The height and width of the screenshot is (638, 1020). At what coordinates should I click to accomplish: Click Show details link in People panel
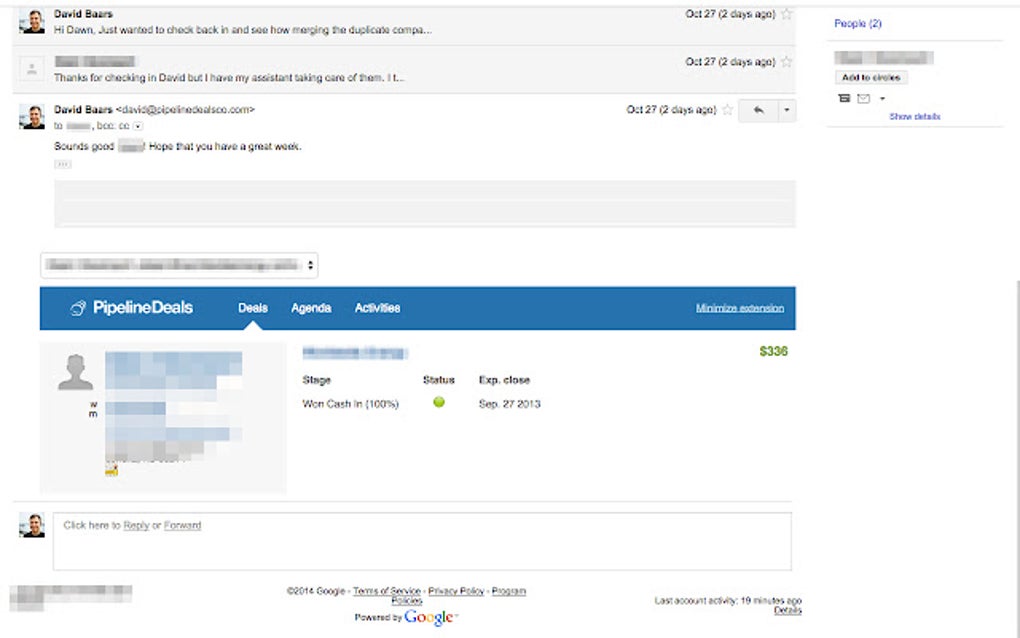coord(915,116)
